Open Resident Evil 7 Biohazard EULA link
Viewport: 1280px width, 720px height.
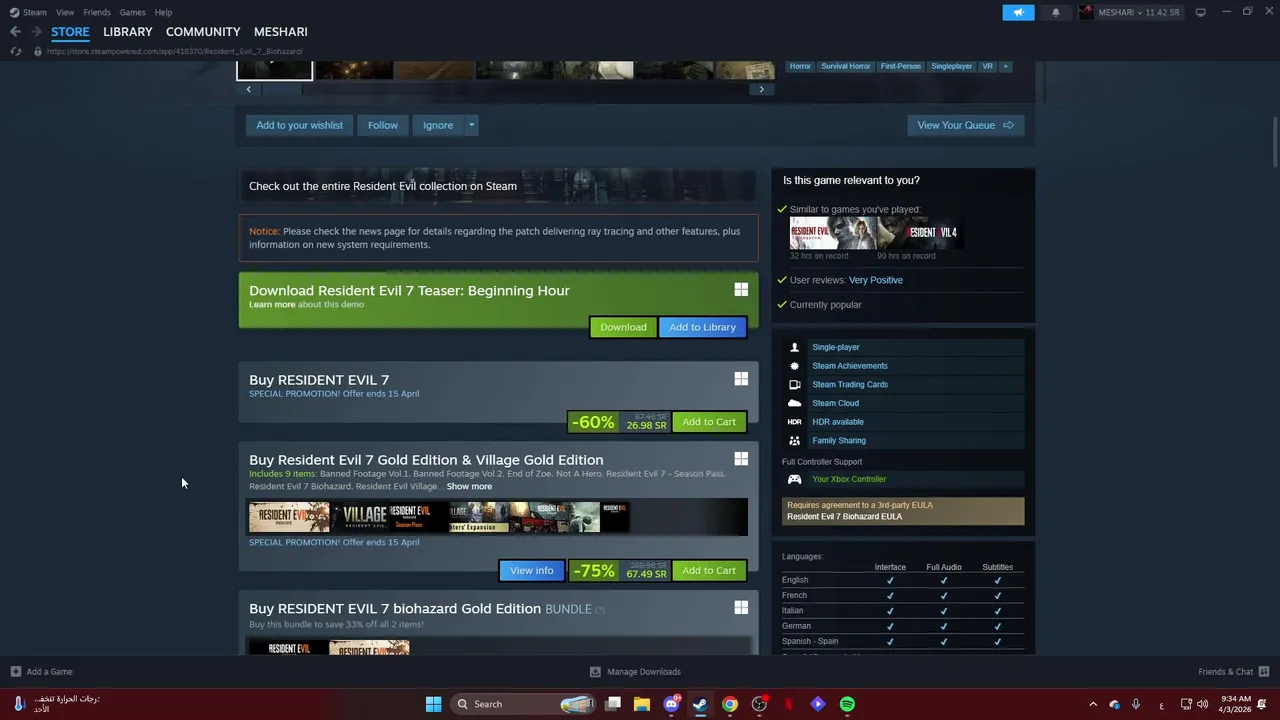pos(844,517)
